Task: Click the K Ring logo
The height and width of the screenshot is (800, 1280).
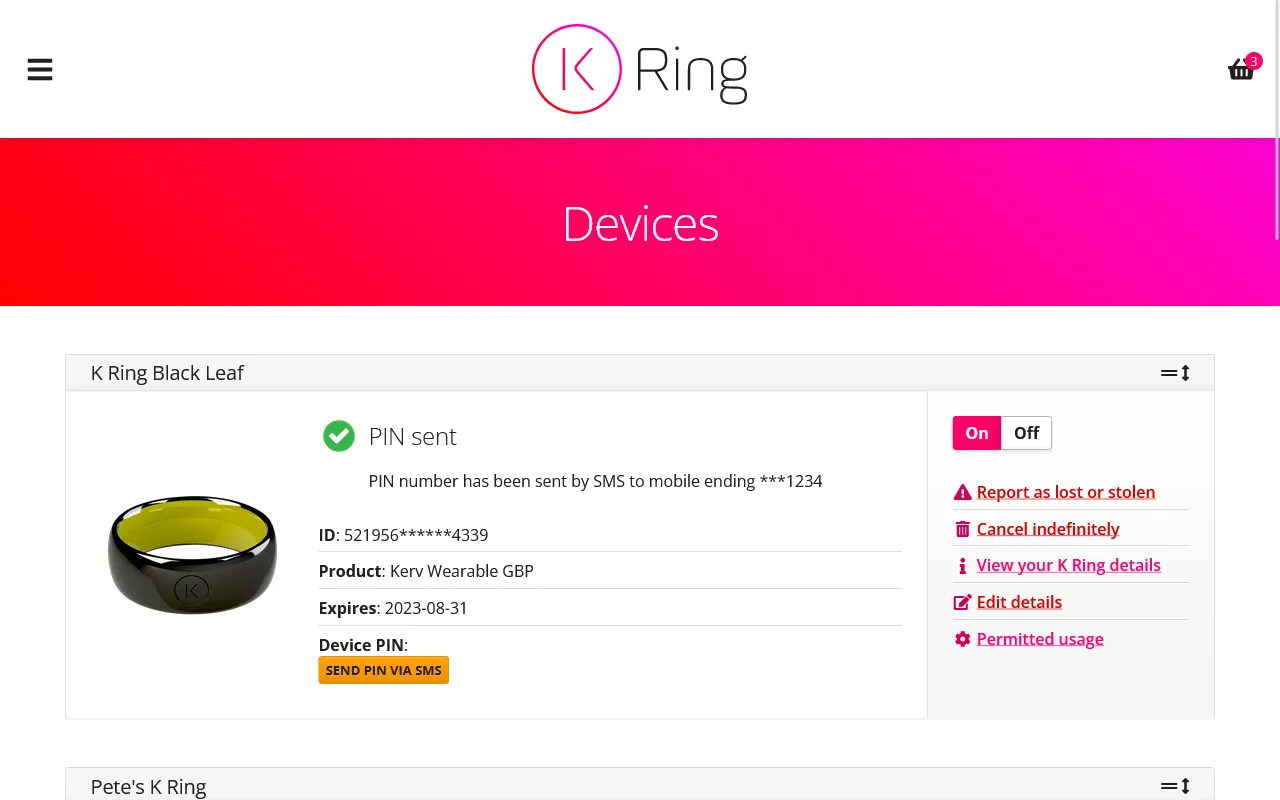Action: tap(640, 69)
